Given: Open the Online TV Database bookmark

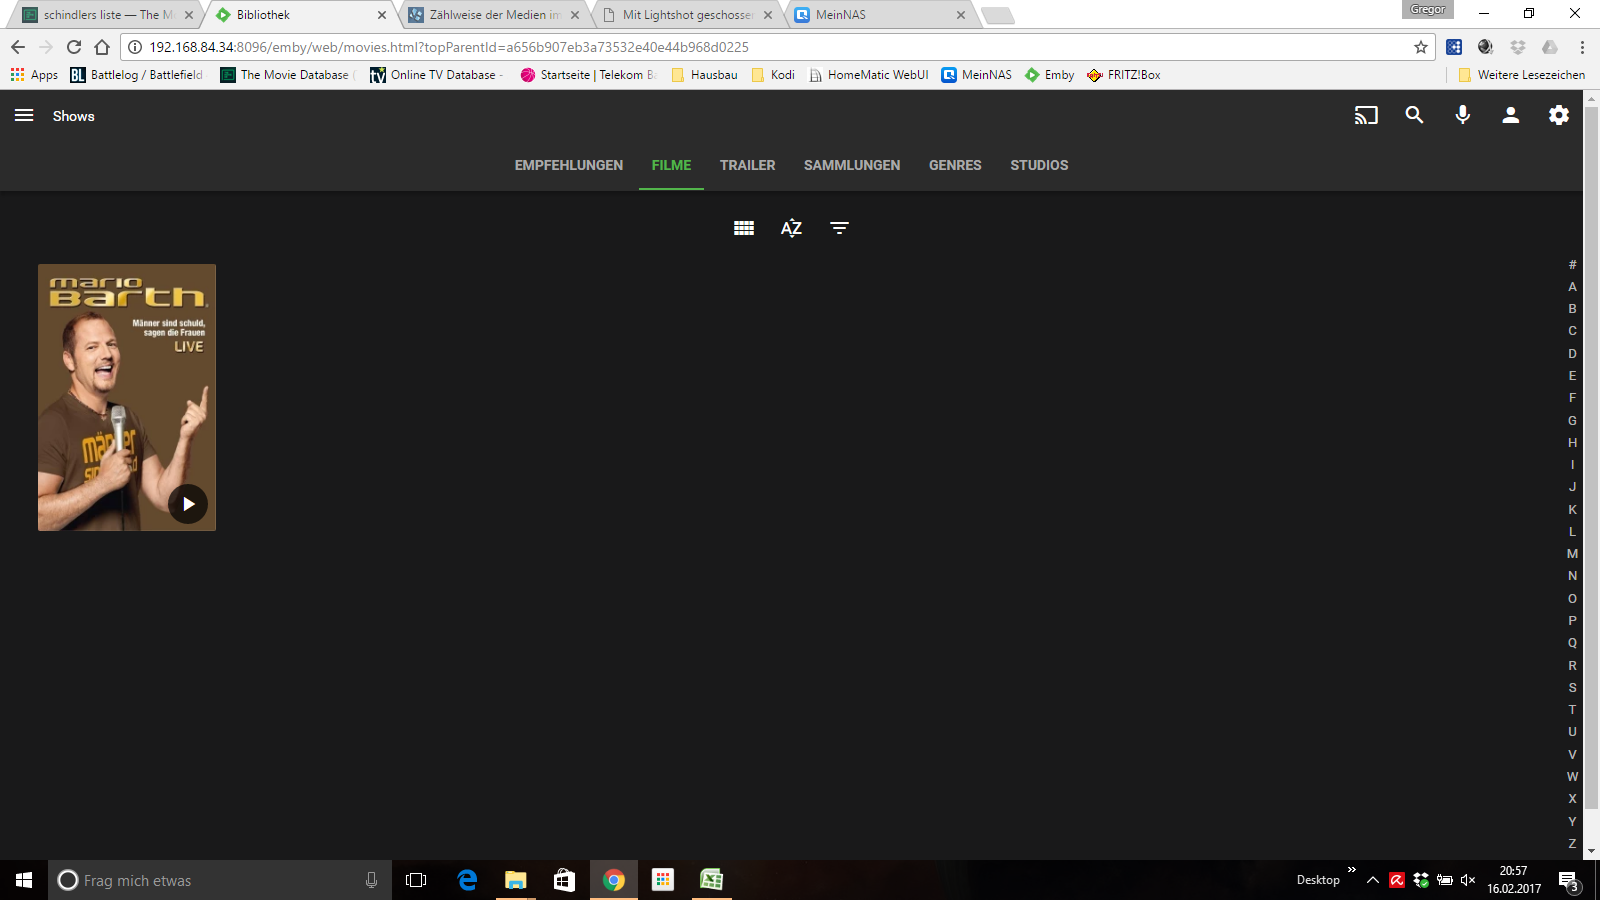Looking at the screenshot, I should (435, 75).
